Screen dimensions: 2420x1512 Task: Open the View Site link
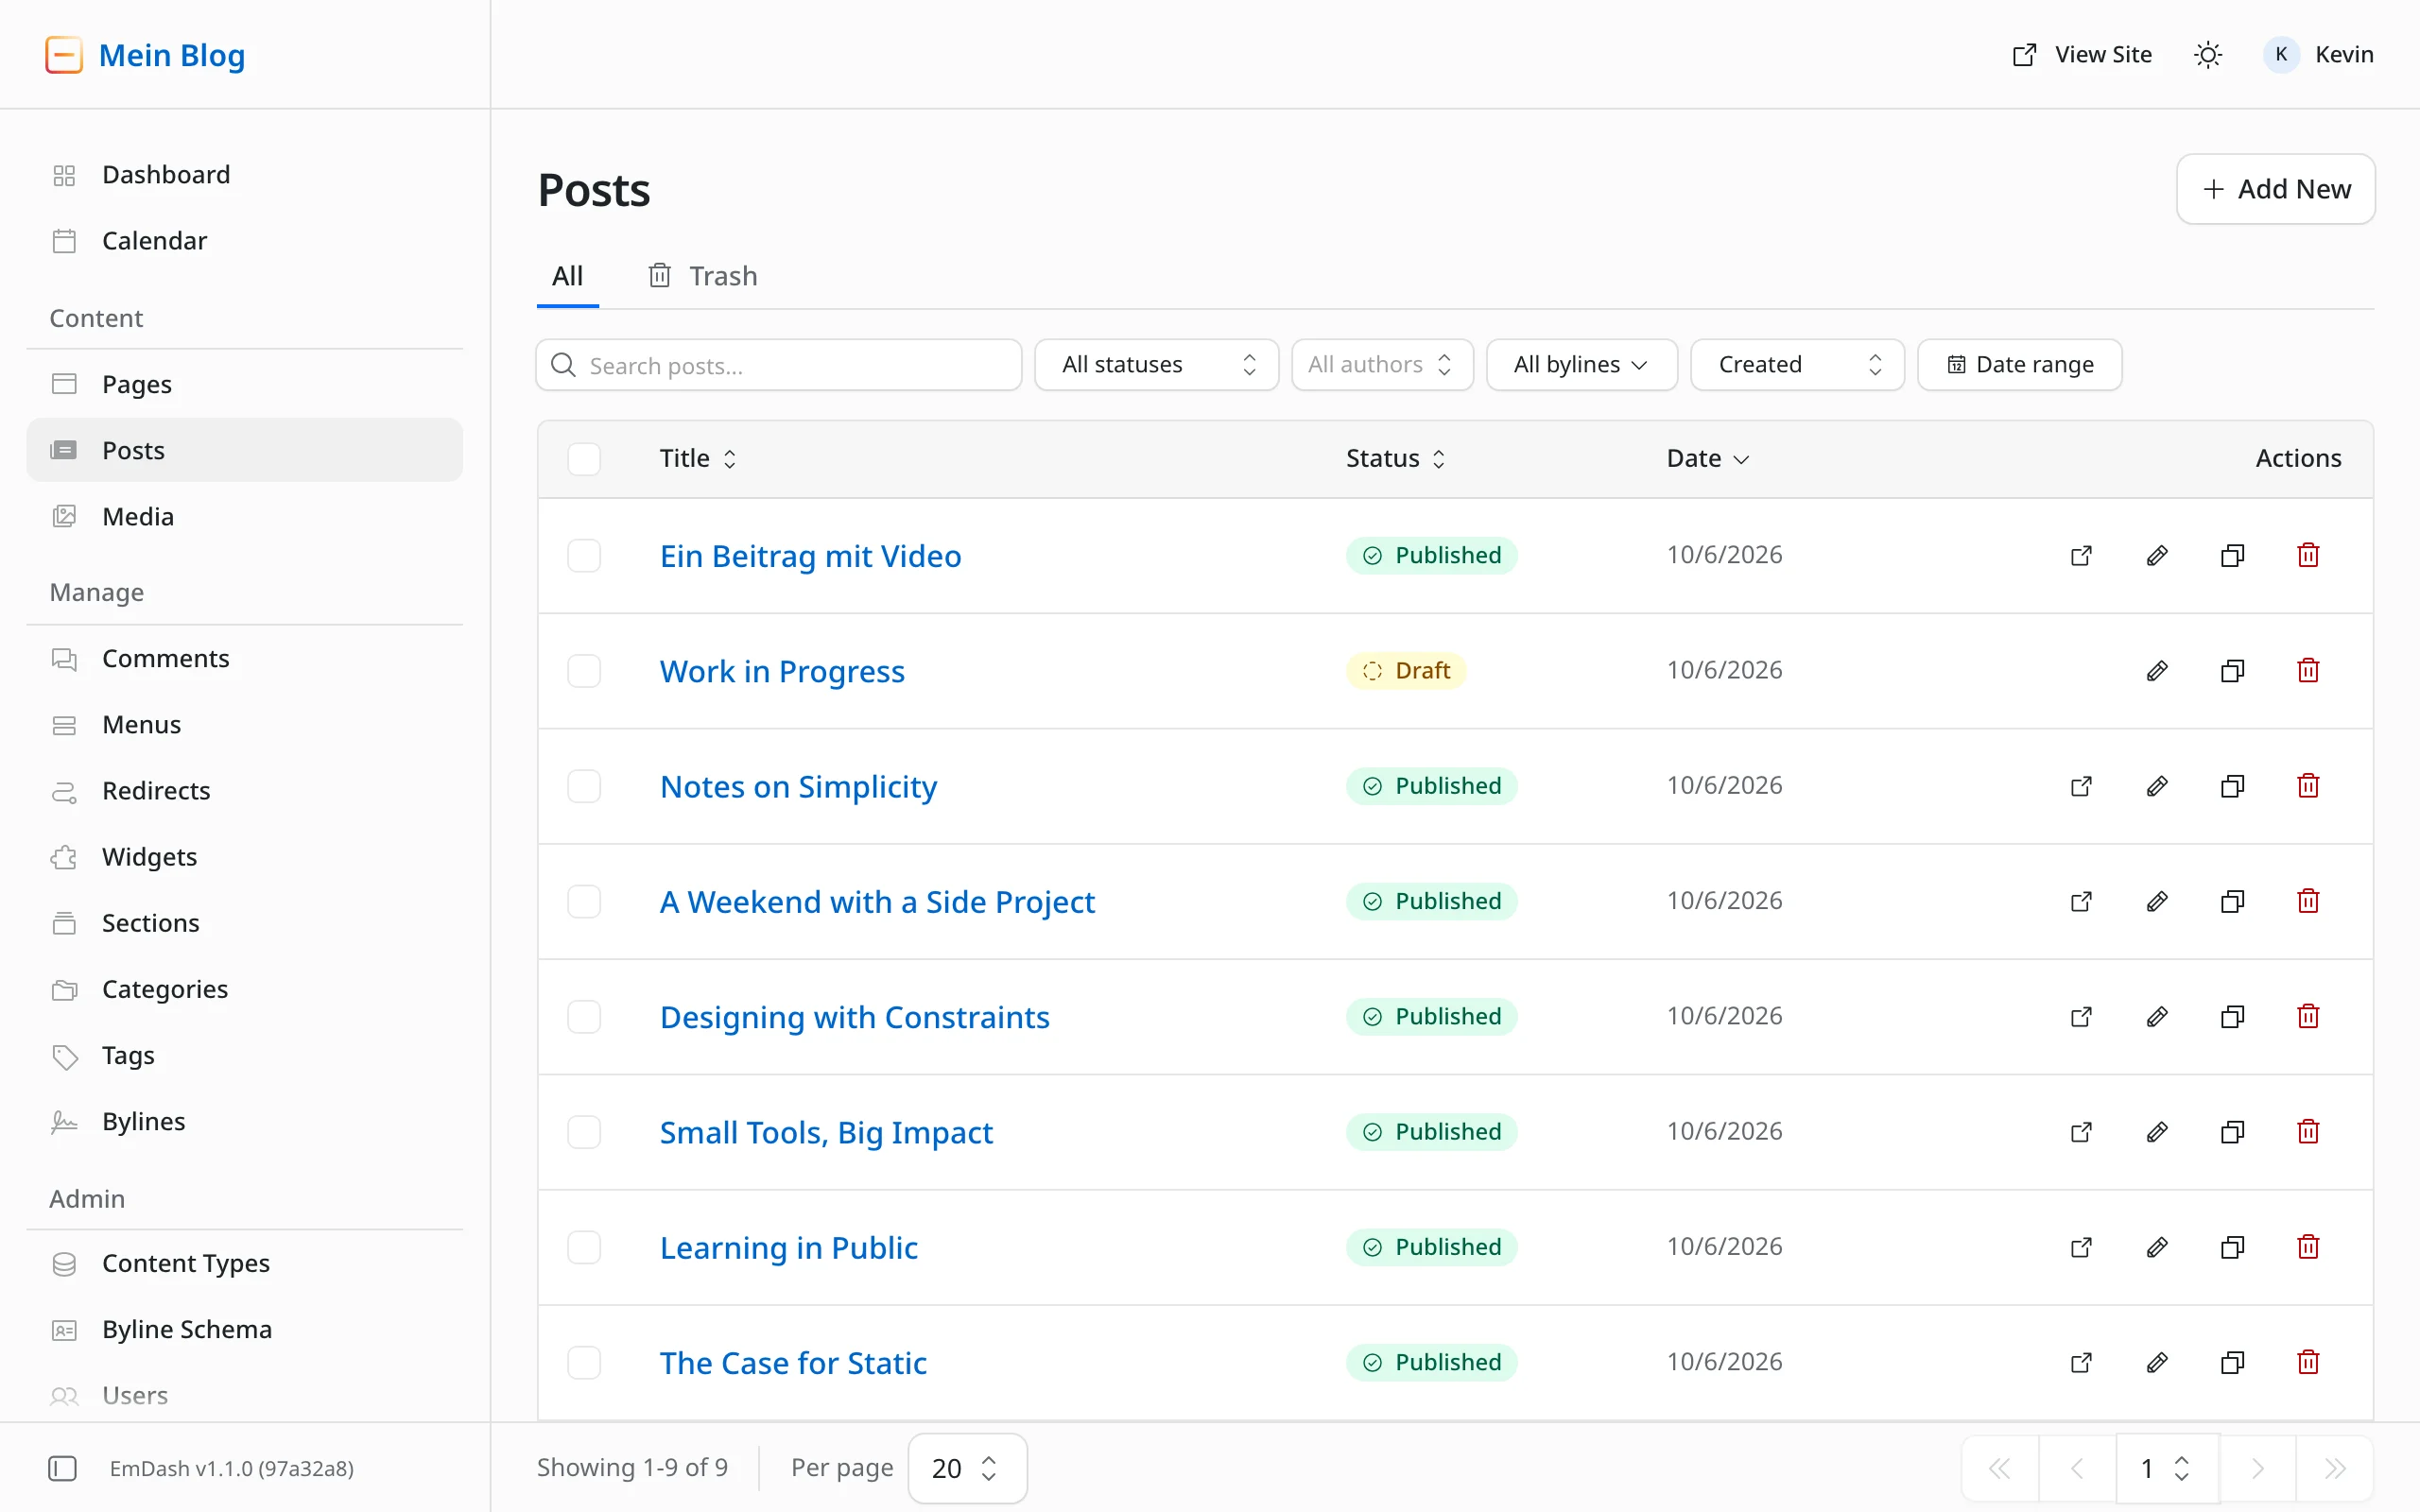[2082, 55]
